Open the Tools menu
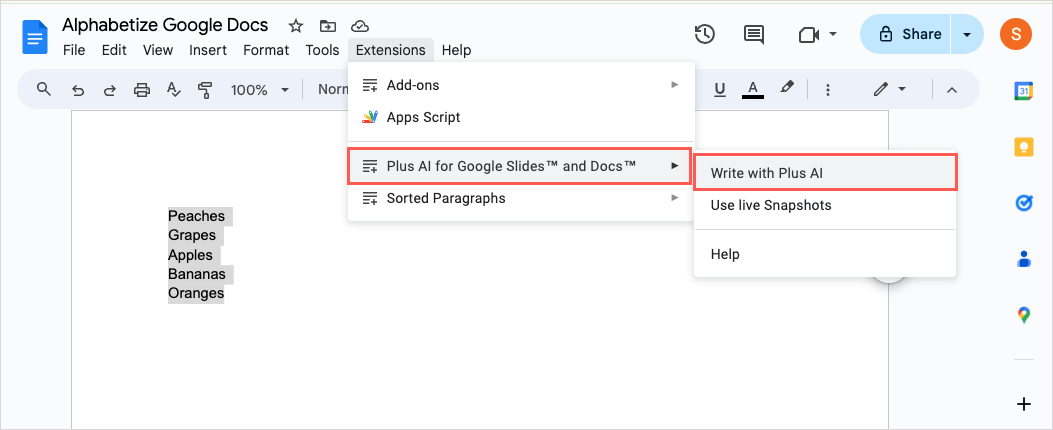Image resolution: width=1053 pixels, height=430 pixels. 322,50
